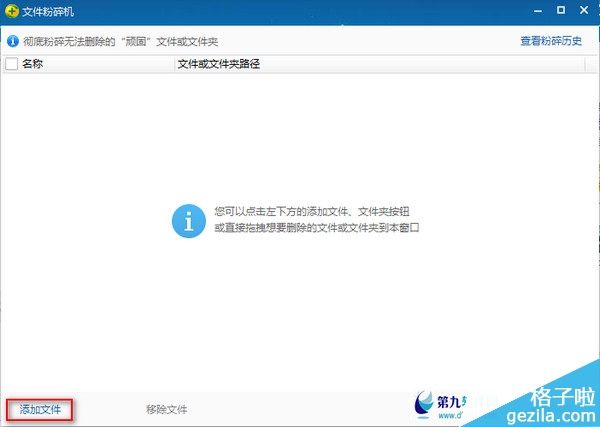
Task: Click the divider between the two column headers
Action: [x=173, y=64]
